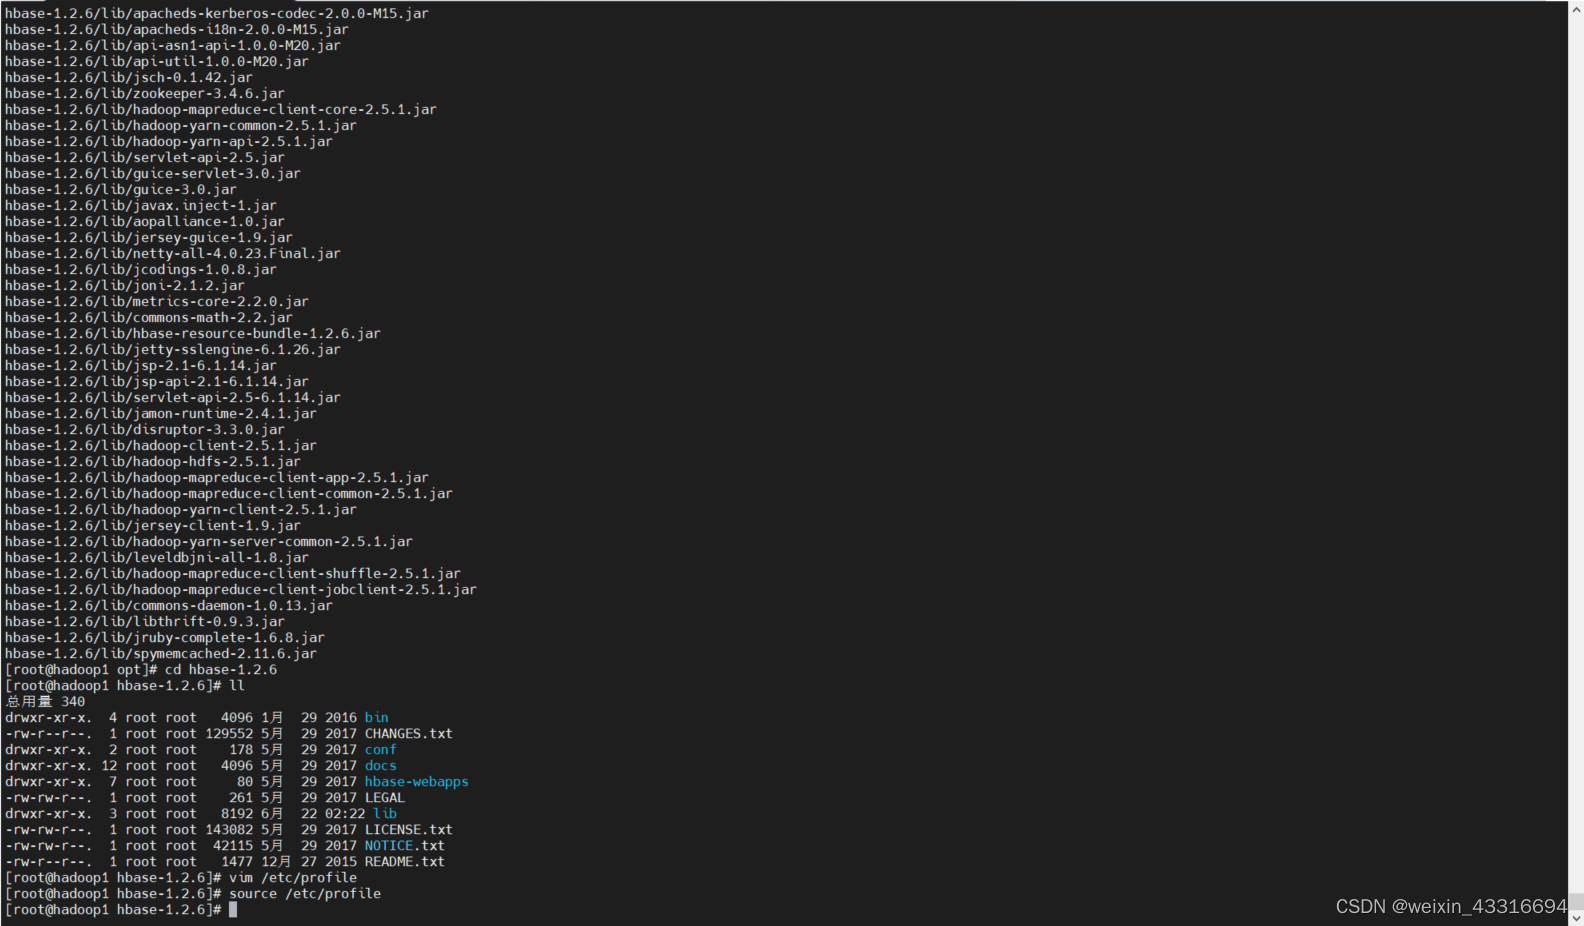Click the 'hadoop-mapreduce-client-shuffle-2.5.1.jar' line
The height and width of the screenshot is (926, 1584).
233,574
